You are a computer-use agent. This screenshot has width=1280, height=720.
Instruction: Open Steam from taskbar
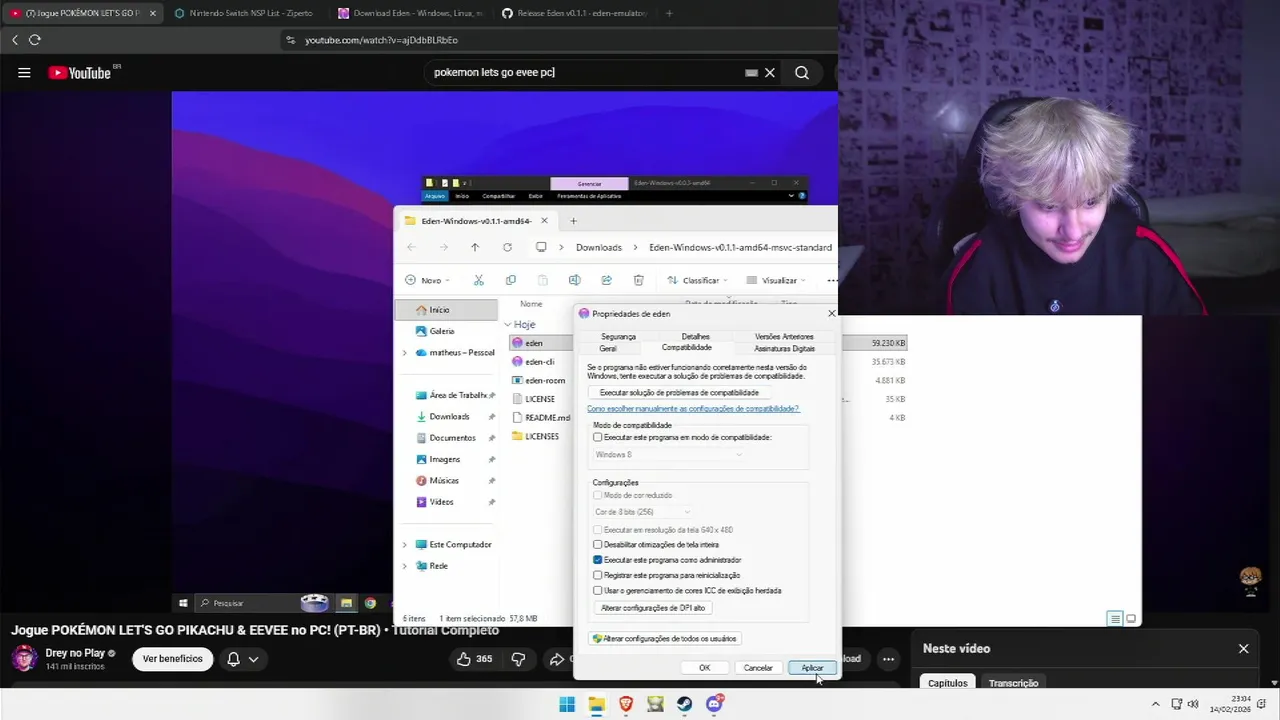685,705
